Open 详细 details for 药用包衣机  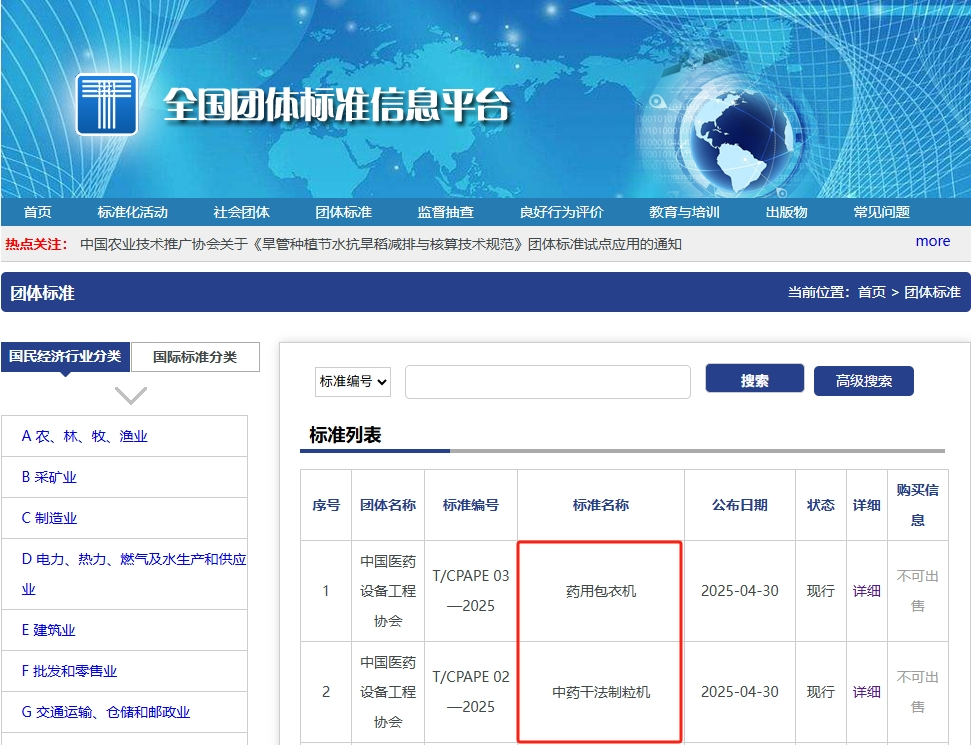pos(866,591)
